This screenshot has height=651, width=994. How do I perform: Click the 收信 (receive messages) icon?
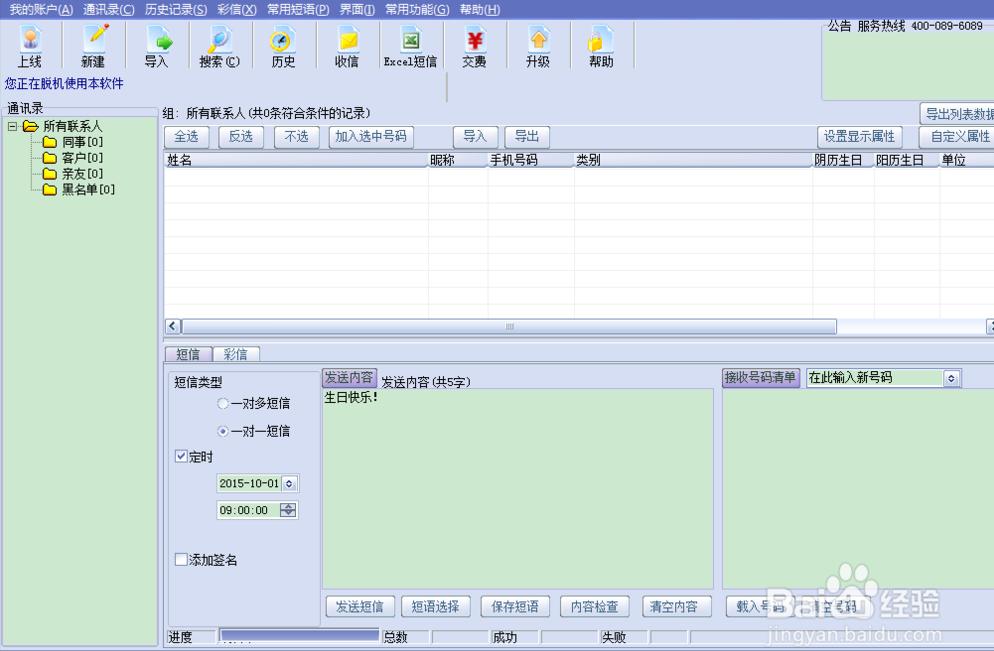pyautogui.click(x=346, y=44)
